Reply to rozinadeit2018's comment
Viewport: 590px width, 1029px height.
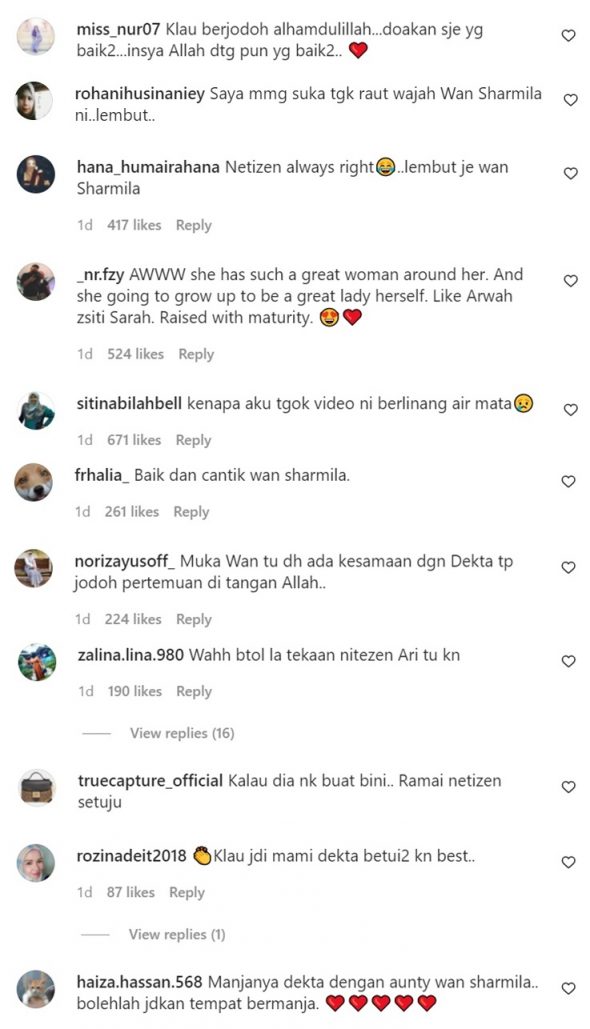tap(187, 892)
